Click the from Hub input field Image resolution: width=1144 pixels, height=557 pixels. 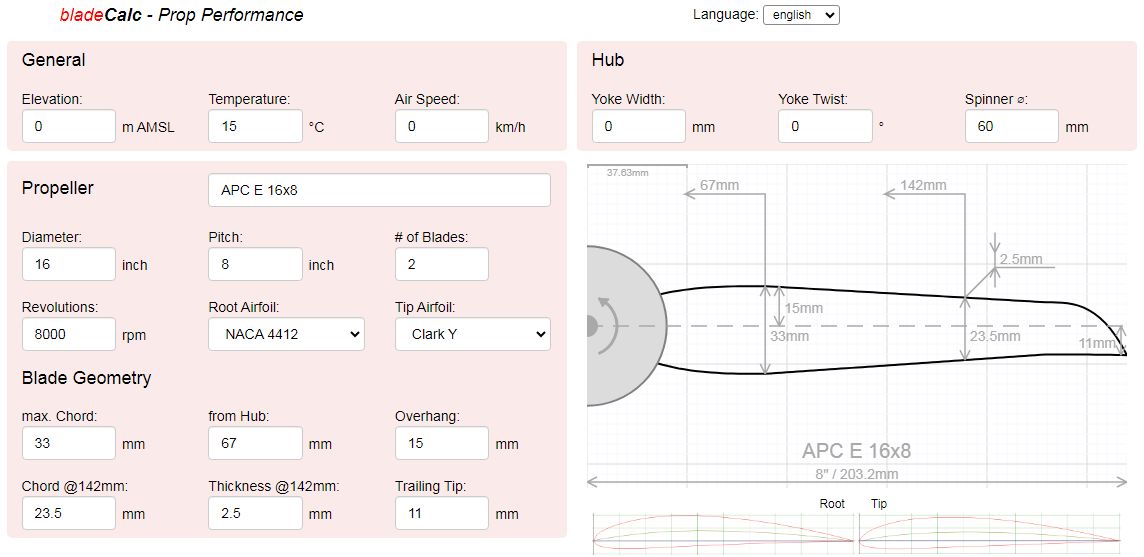pos(255,443)
